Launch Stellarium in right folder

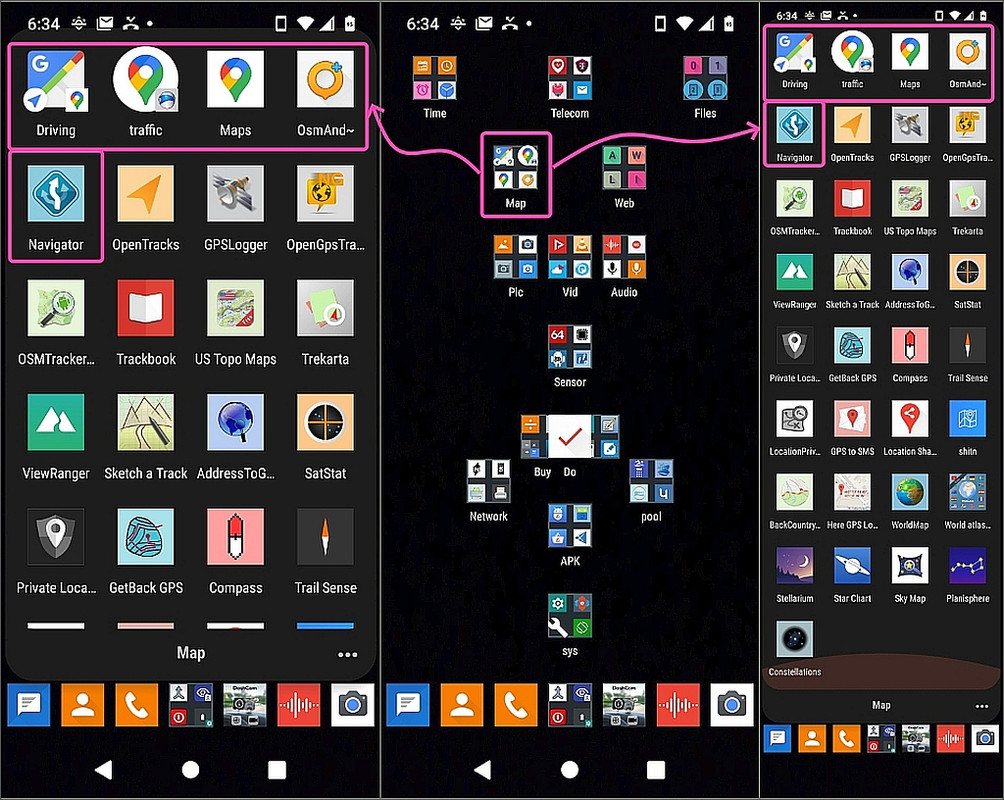(795, 566)
